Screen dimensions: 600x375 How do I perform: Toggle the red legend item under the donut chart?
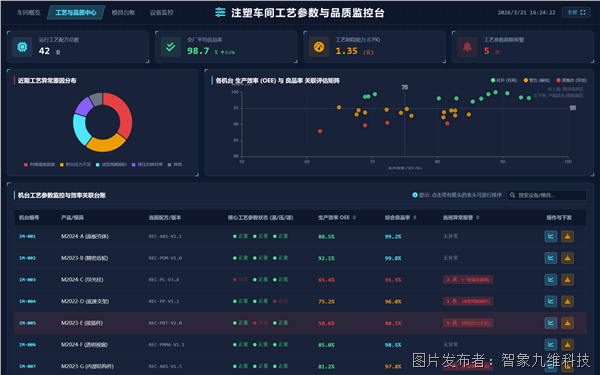tap(40, 165)
